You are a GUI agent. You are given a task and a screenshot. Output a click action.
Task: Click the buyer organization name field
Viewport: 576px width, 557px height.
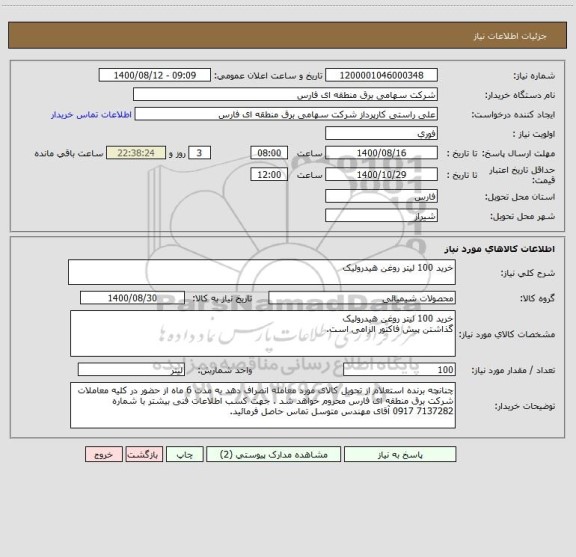tap(285, 94)
